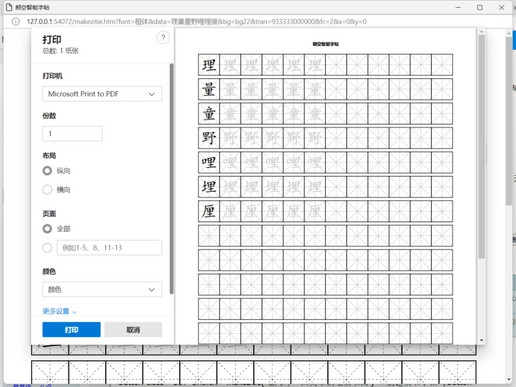The height and width of the screenshot is (387, 516).
Task: Select the 全部 all pages option
Action: point(47,229)
